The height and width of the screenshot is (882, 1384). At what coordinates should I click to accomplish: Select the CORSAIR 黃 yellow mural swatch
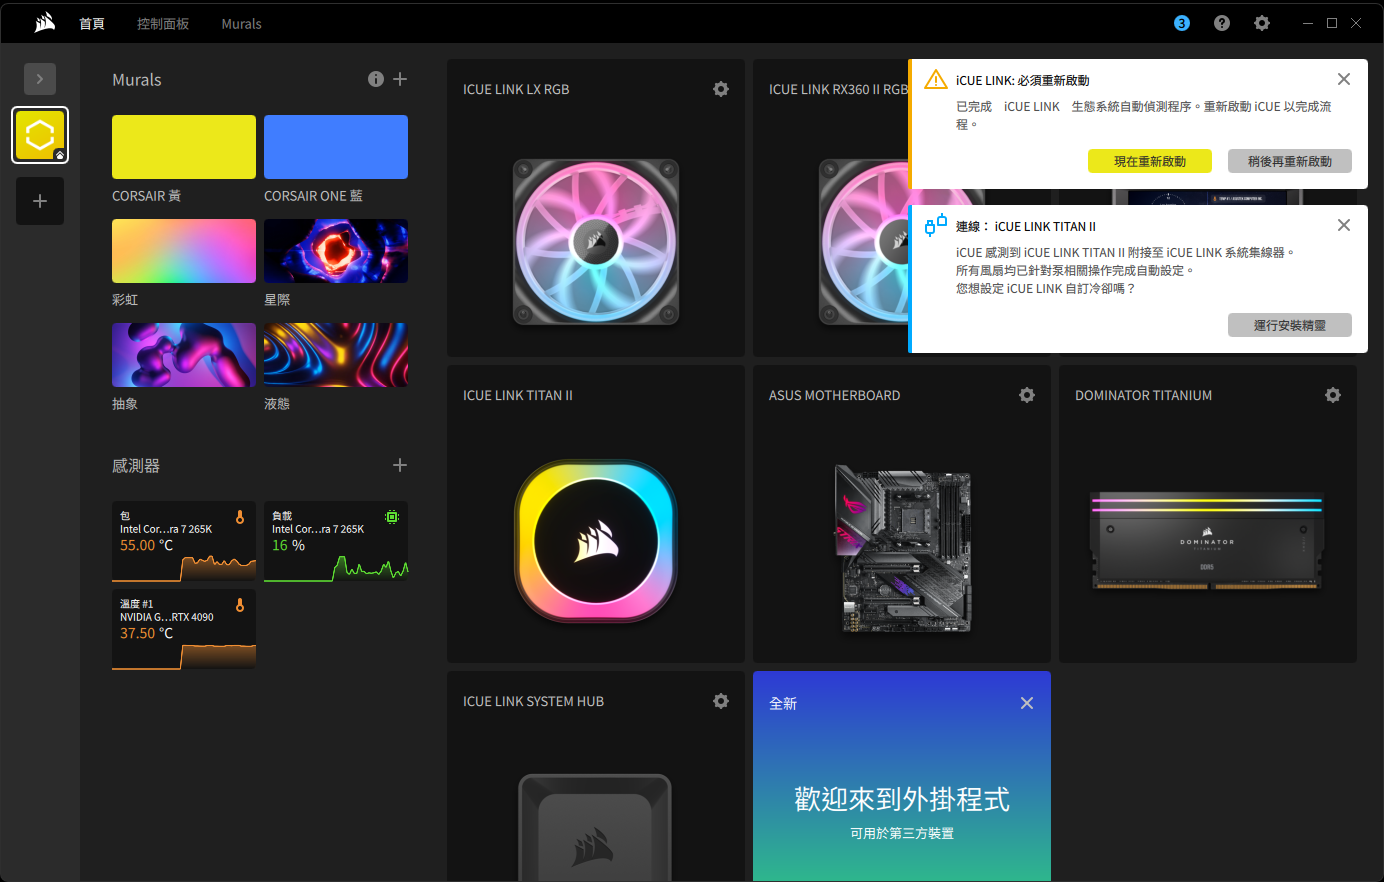tap(184, 147)
